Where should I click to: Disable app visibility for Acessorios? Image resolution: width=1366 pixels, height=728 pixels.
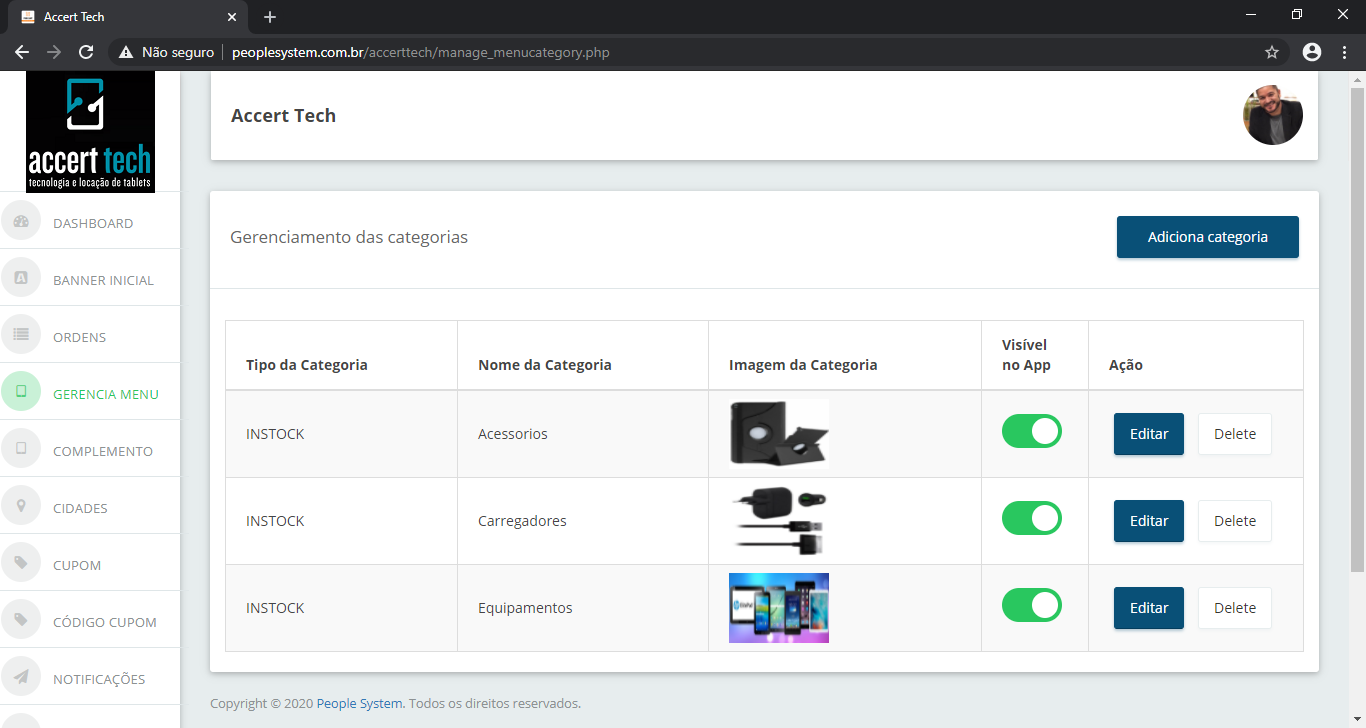[x=1031, y=432]
